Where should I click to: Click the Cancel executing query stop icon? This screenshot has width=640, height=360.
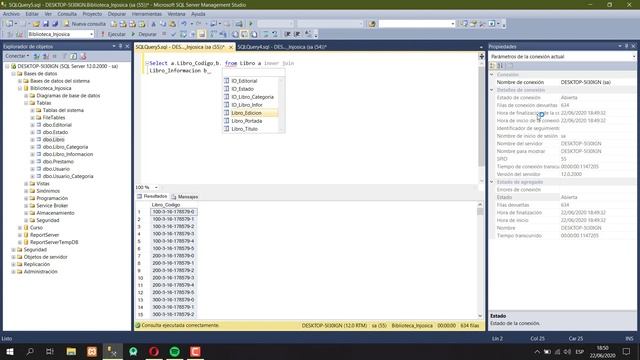pos(164,34)
